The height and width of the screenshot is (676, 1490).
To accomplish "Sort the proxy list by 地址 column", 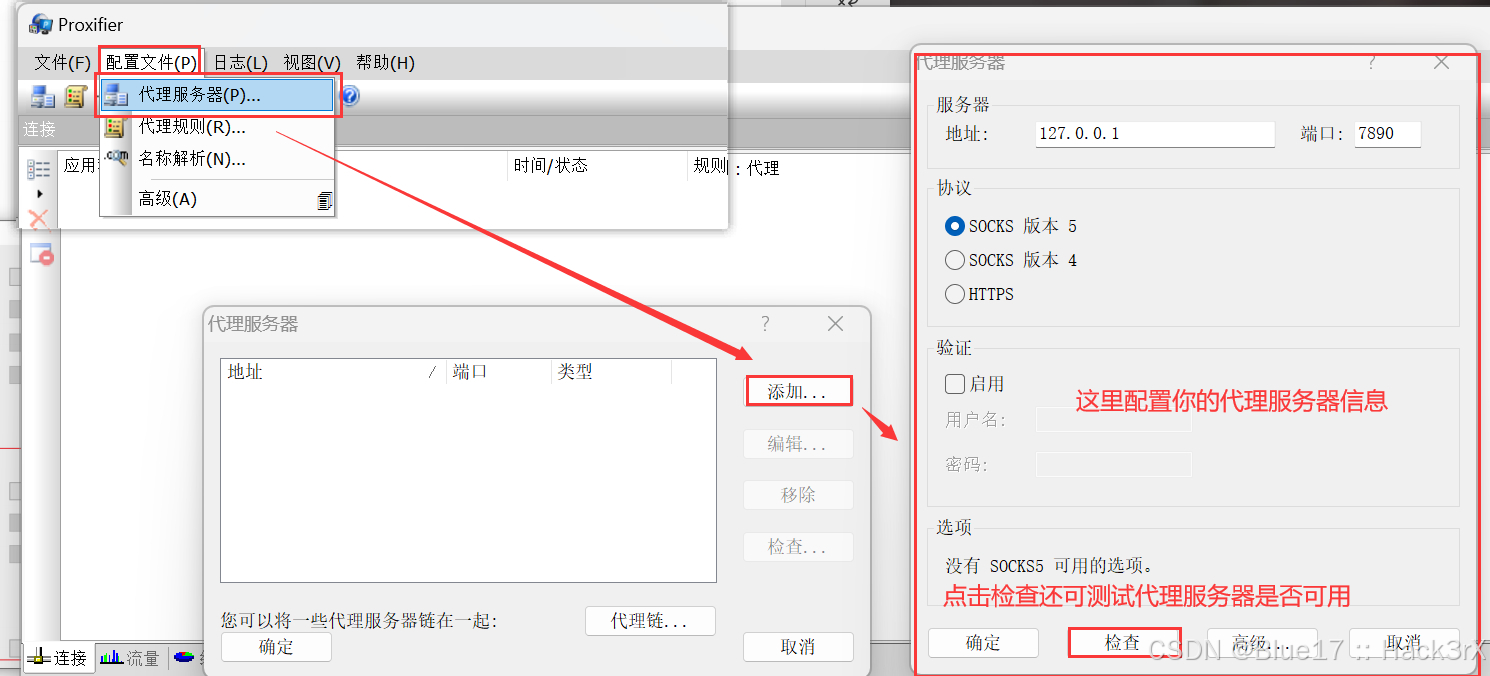I will click(333, 372).
